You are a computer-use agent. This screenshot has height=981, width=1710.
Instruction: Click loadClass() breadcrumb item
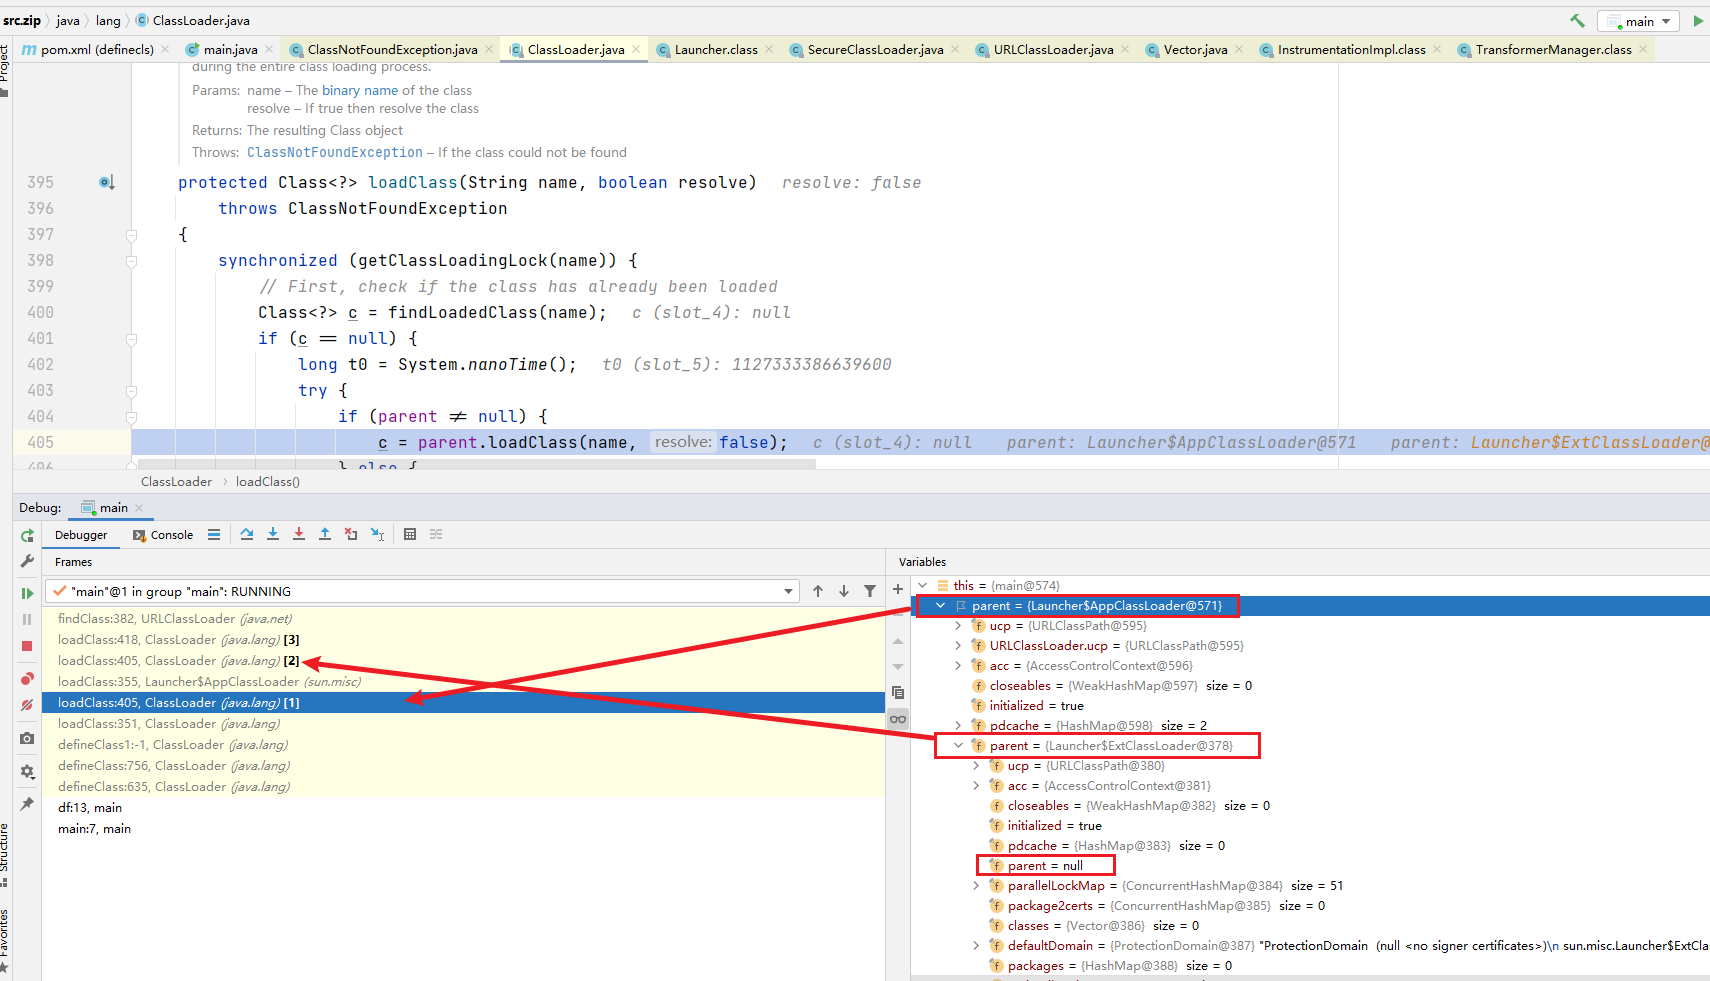click(267, 482)
